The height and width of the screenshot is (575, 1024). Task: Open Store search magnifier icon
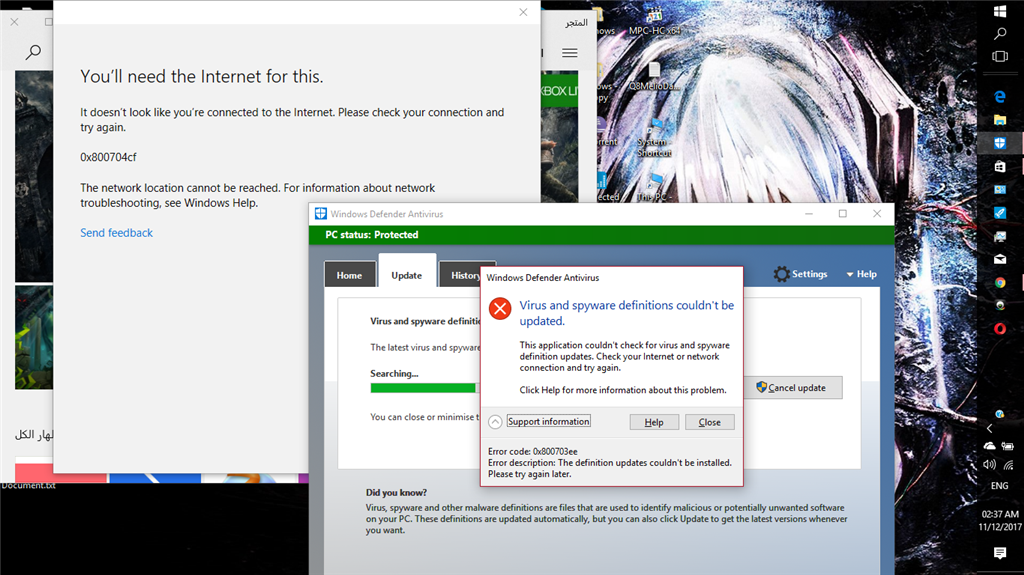point(33,52)
